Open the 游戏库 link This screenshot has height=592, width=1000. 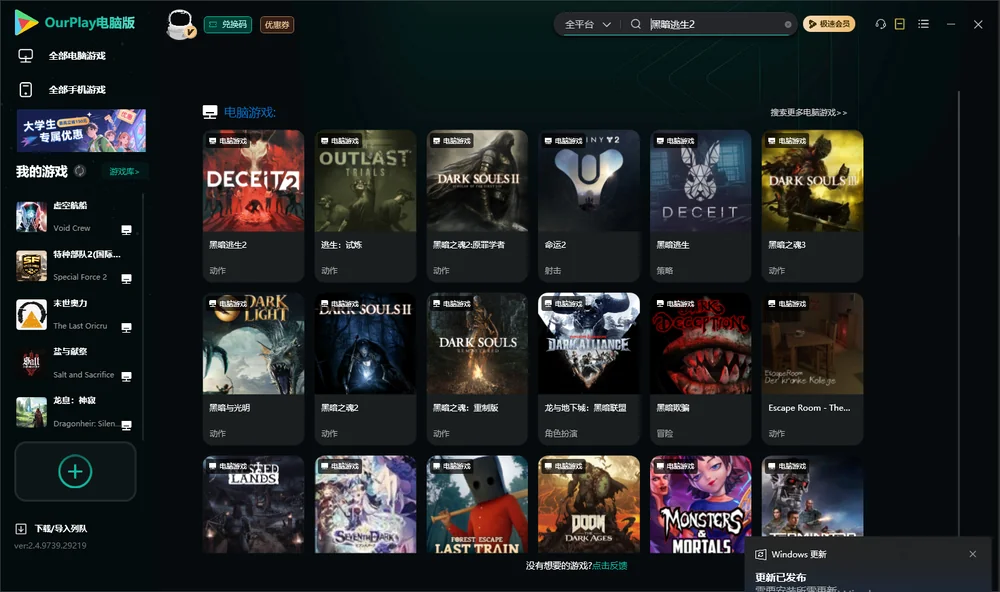tap(124, 172)
